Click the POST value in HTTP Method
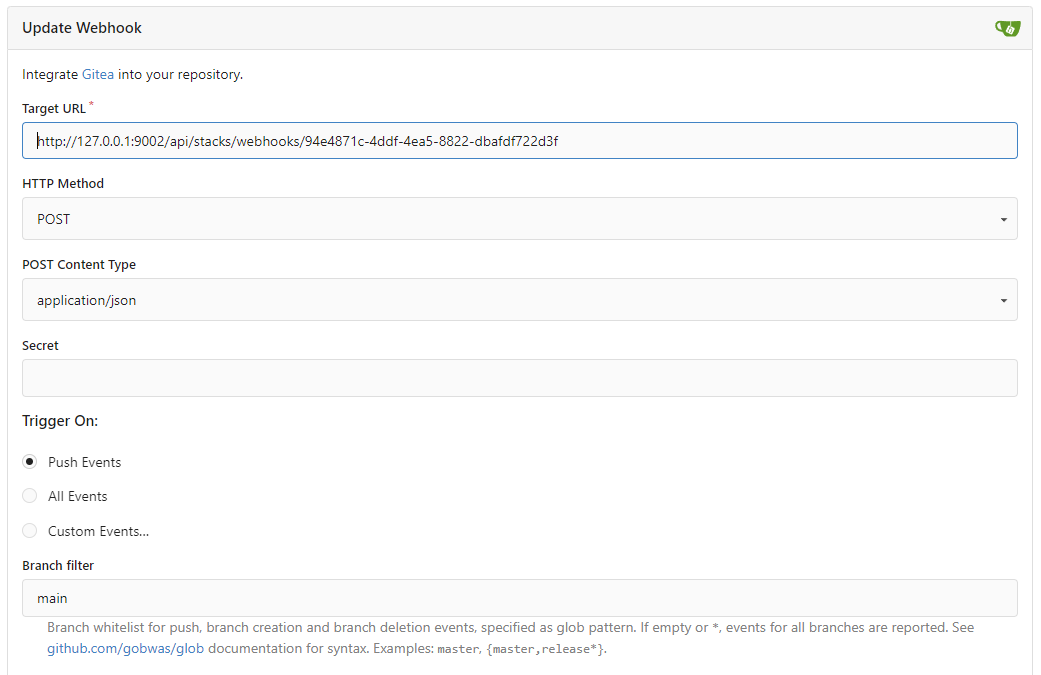 click(x=51, y=219)
